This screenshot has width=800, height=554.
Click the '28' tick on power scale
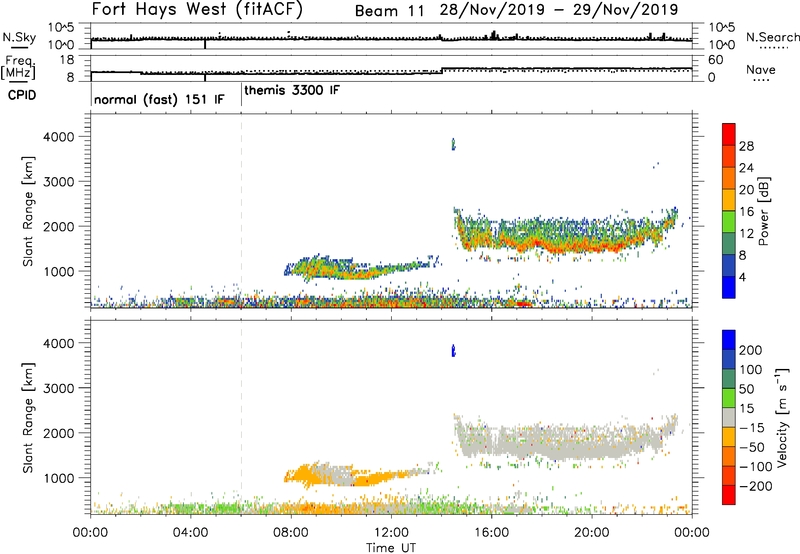tap(746, 146)
